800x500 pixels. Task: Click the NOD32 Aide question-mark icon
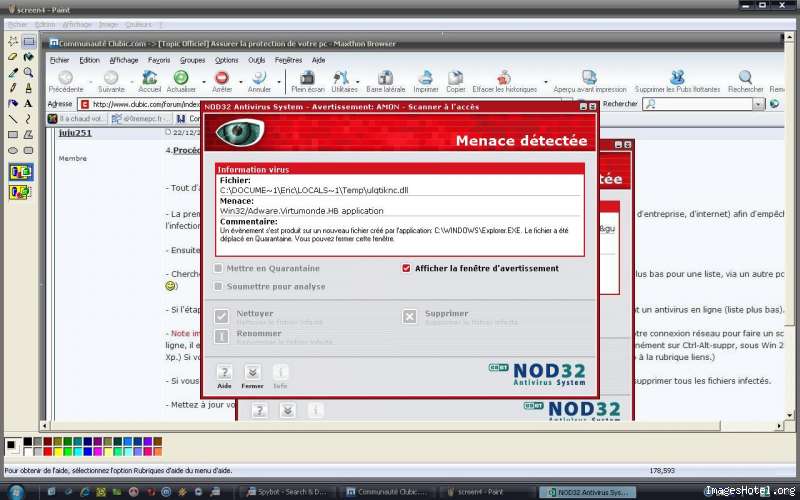224,372
